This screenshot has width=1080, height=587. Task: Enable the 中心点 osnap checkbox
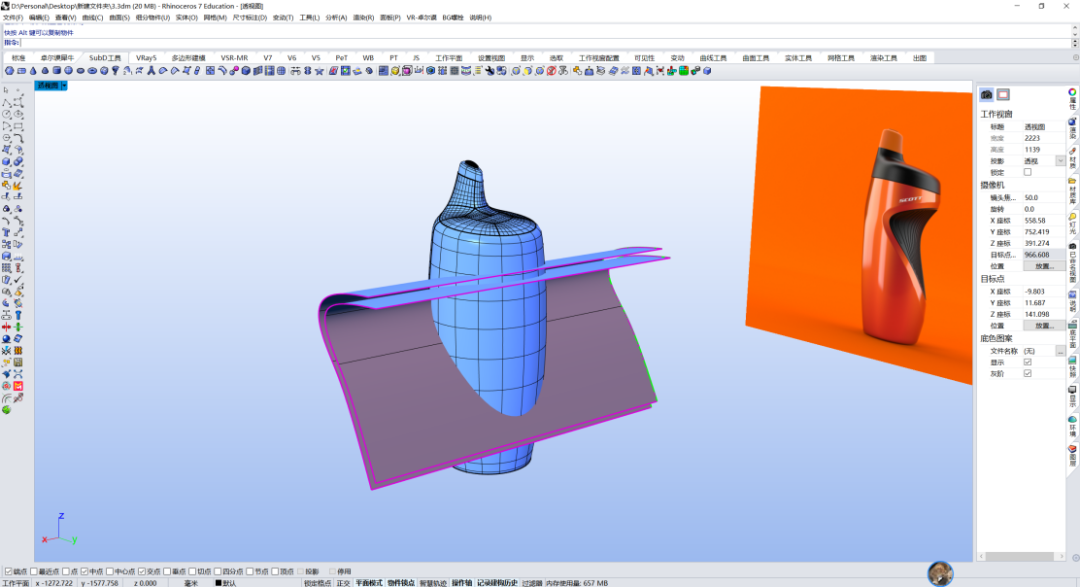[110, 571]
